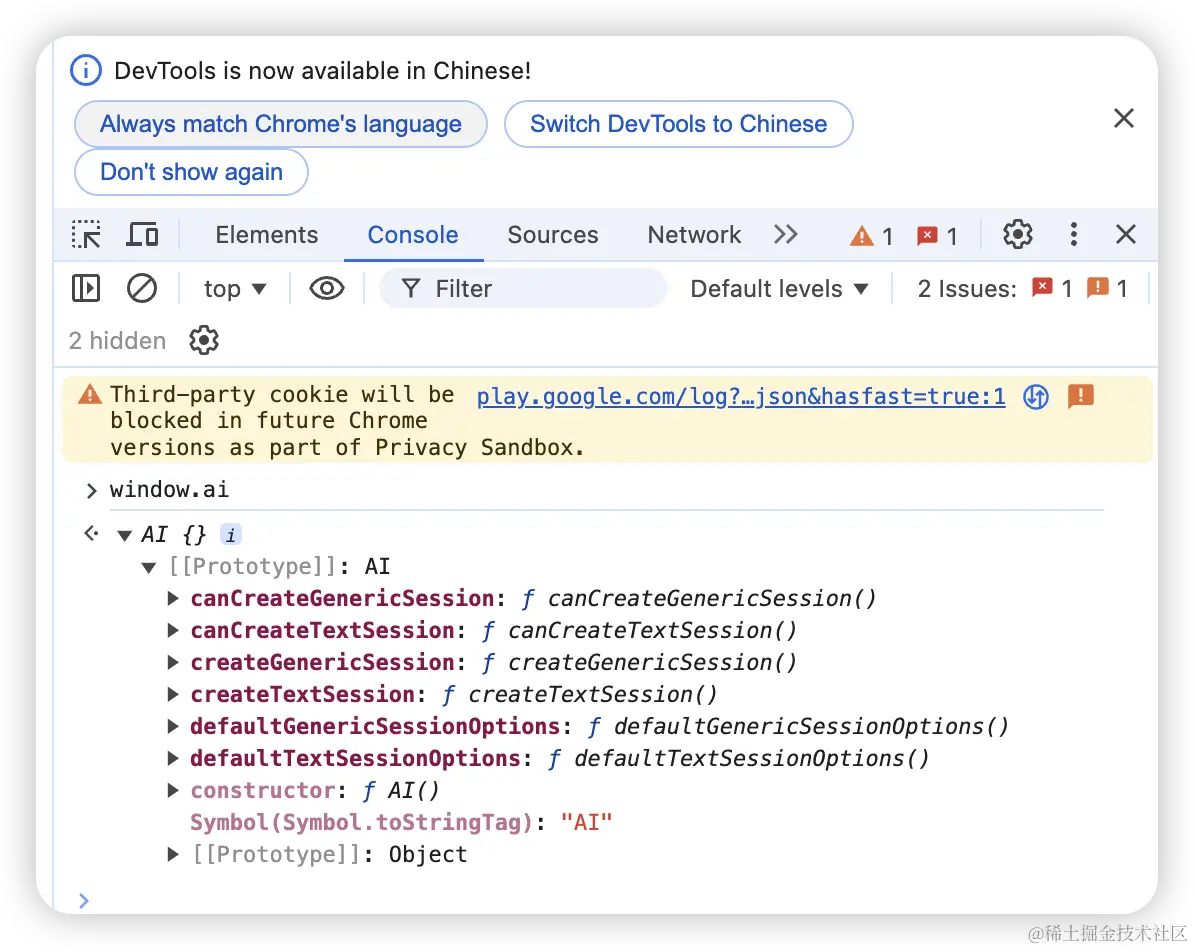
Task: Open the Default levels dropdown
Action: point(779,289)
